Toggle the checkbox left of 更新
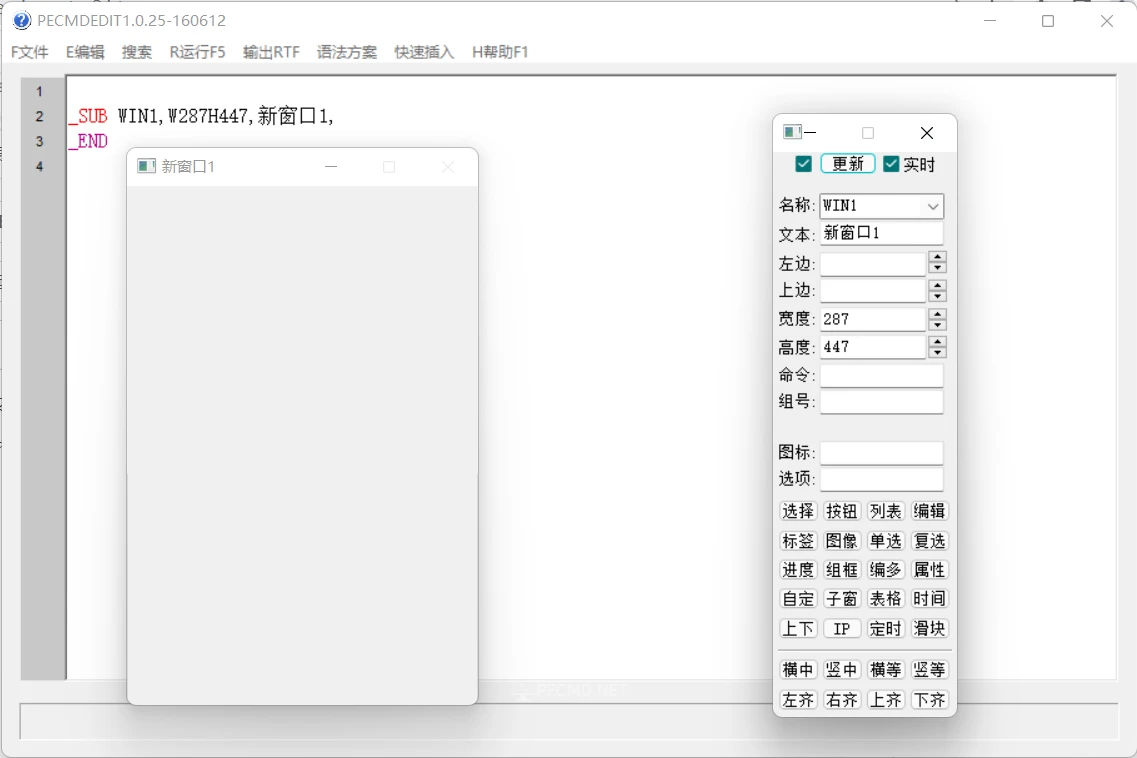This screenshot has width=1137, height=758. 803,164
